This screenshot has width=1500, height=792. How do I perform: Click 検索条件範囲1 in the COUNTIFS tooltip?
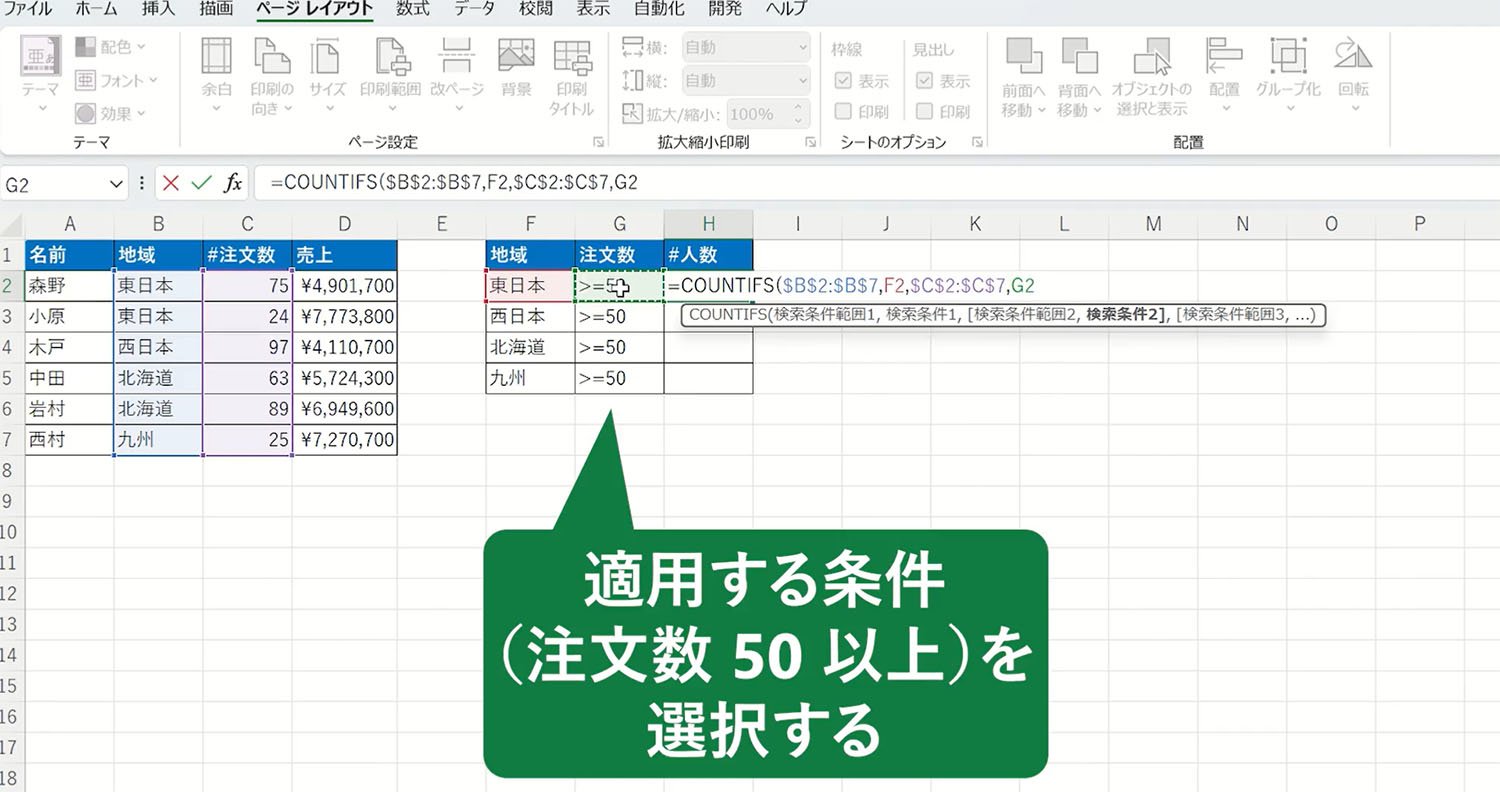point(826,316)
